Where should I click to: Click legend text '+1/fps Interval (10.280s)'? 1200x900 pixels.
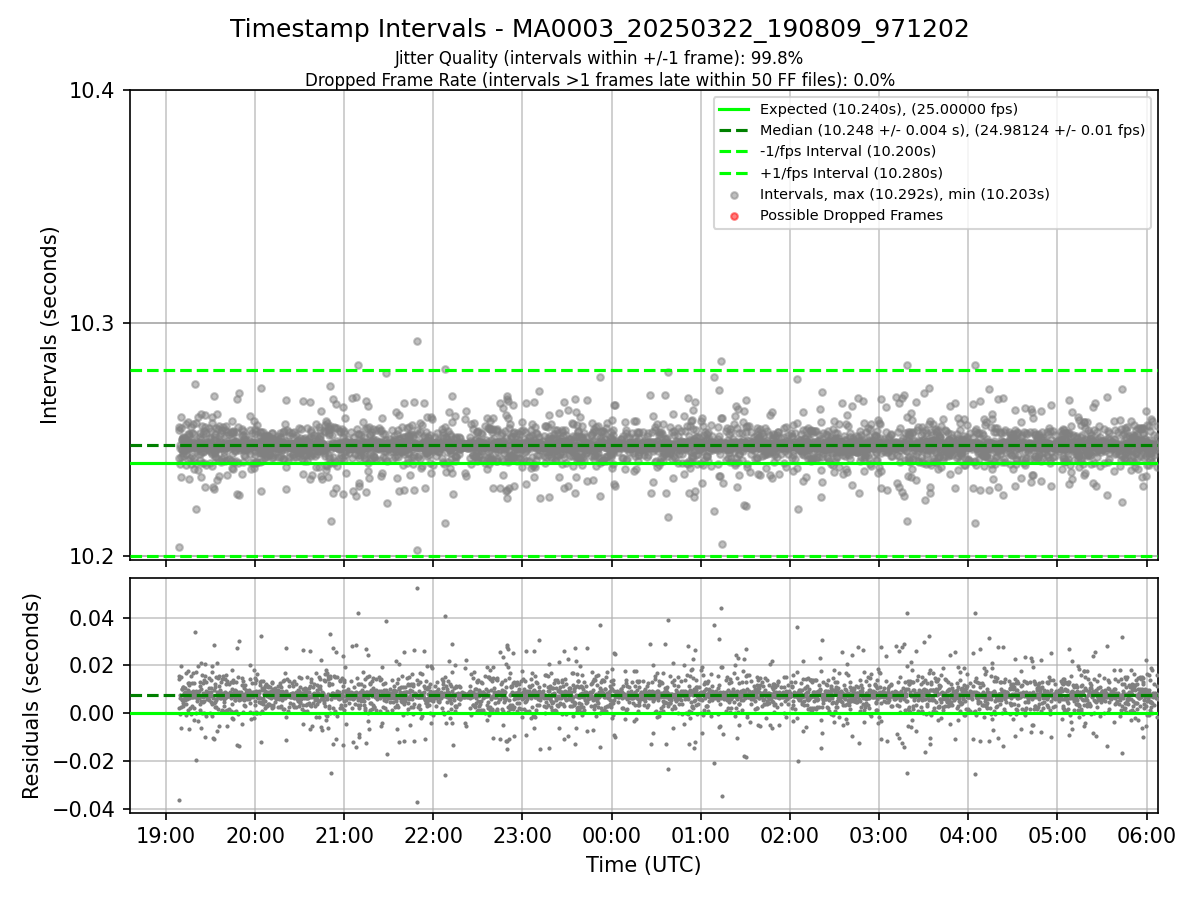click(850, 173)
